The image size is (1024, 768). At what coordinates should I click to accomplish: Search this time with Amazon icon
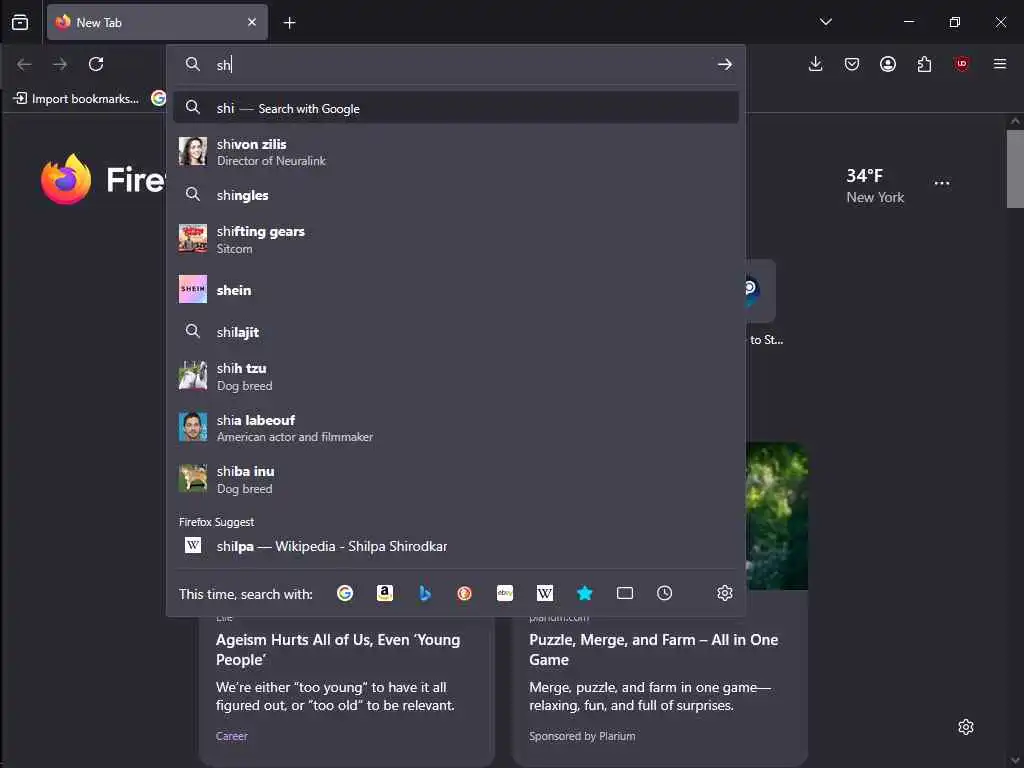click(385, 593)
